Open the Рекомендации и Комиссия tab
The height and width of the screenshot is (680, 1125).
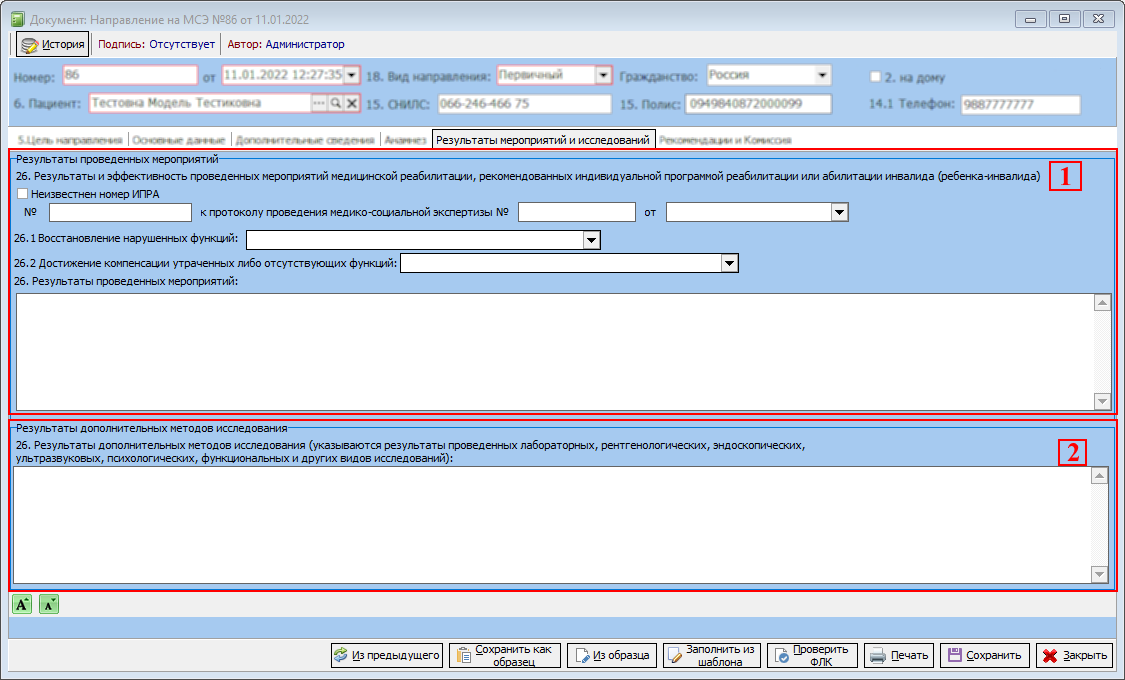coord(725,140)
